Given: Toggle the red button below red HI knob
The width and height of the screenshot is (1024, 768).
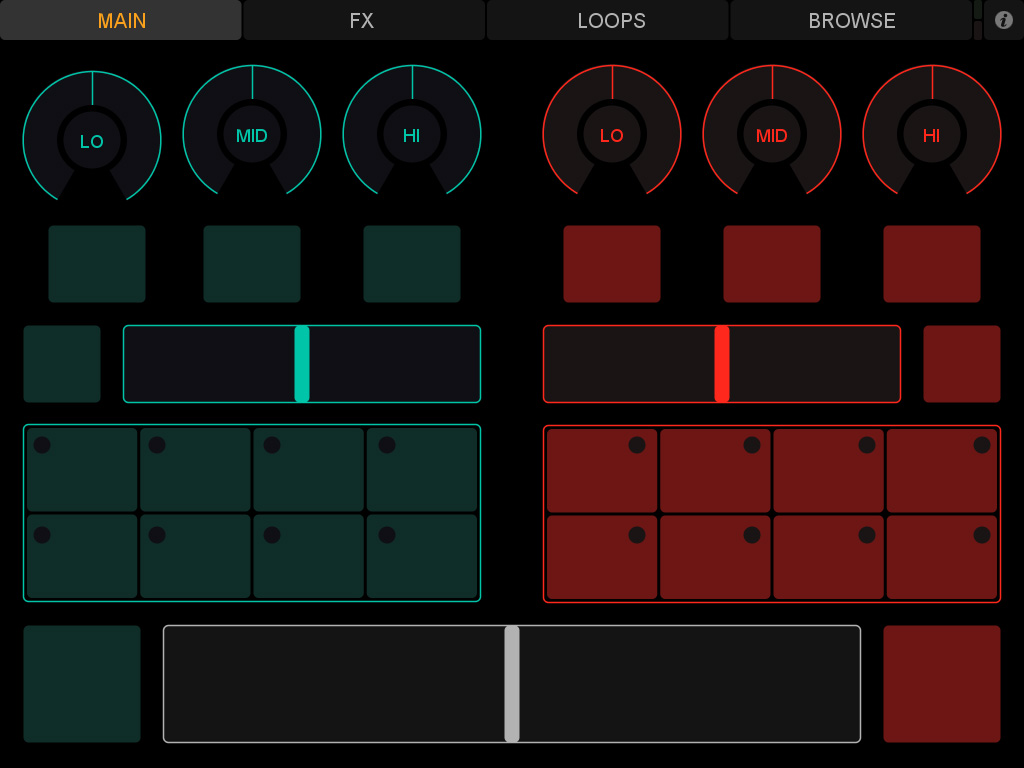Looking at the screenshot, I should 932,264.
